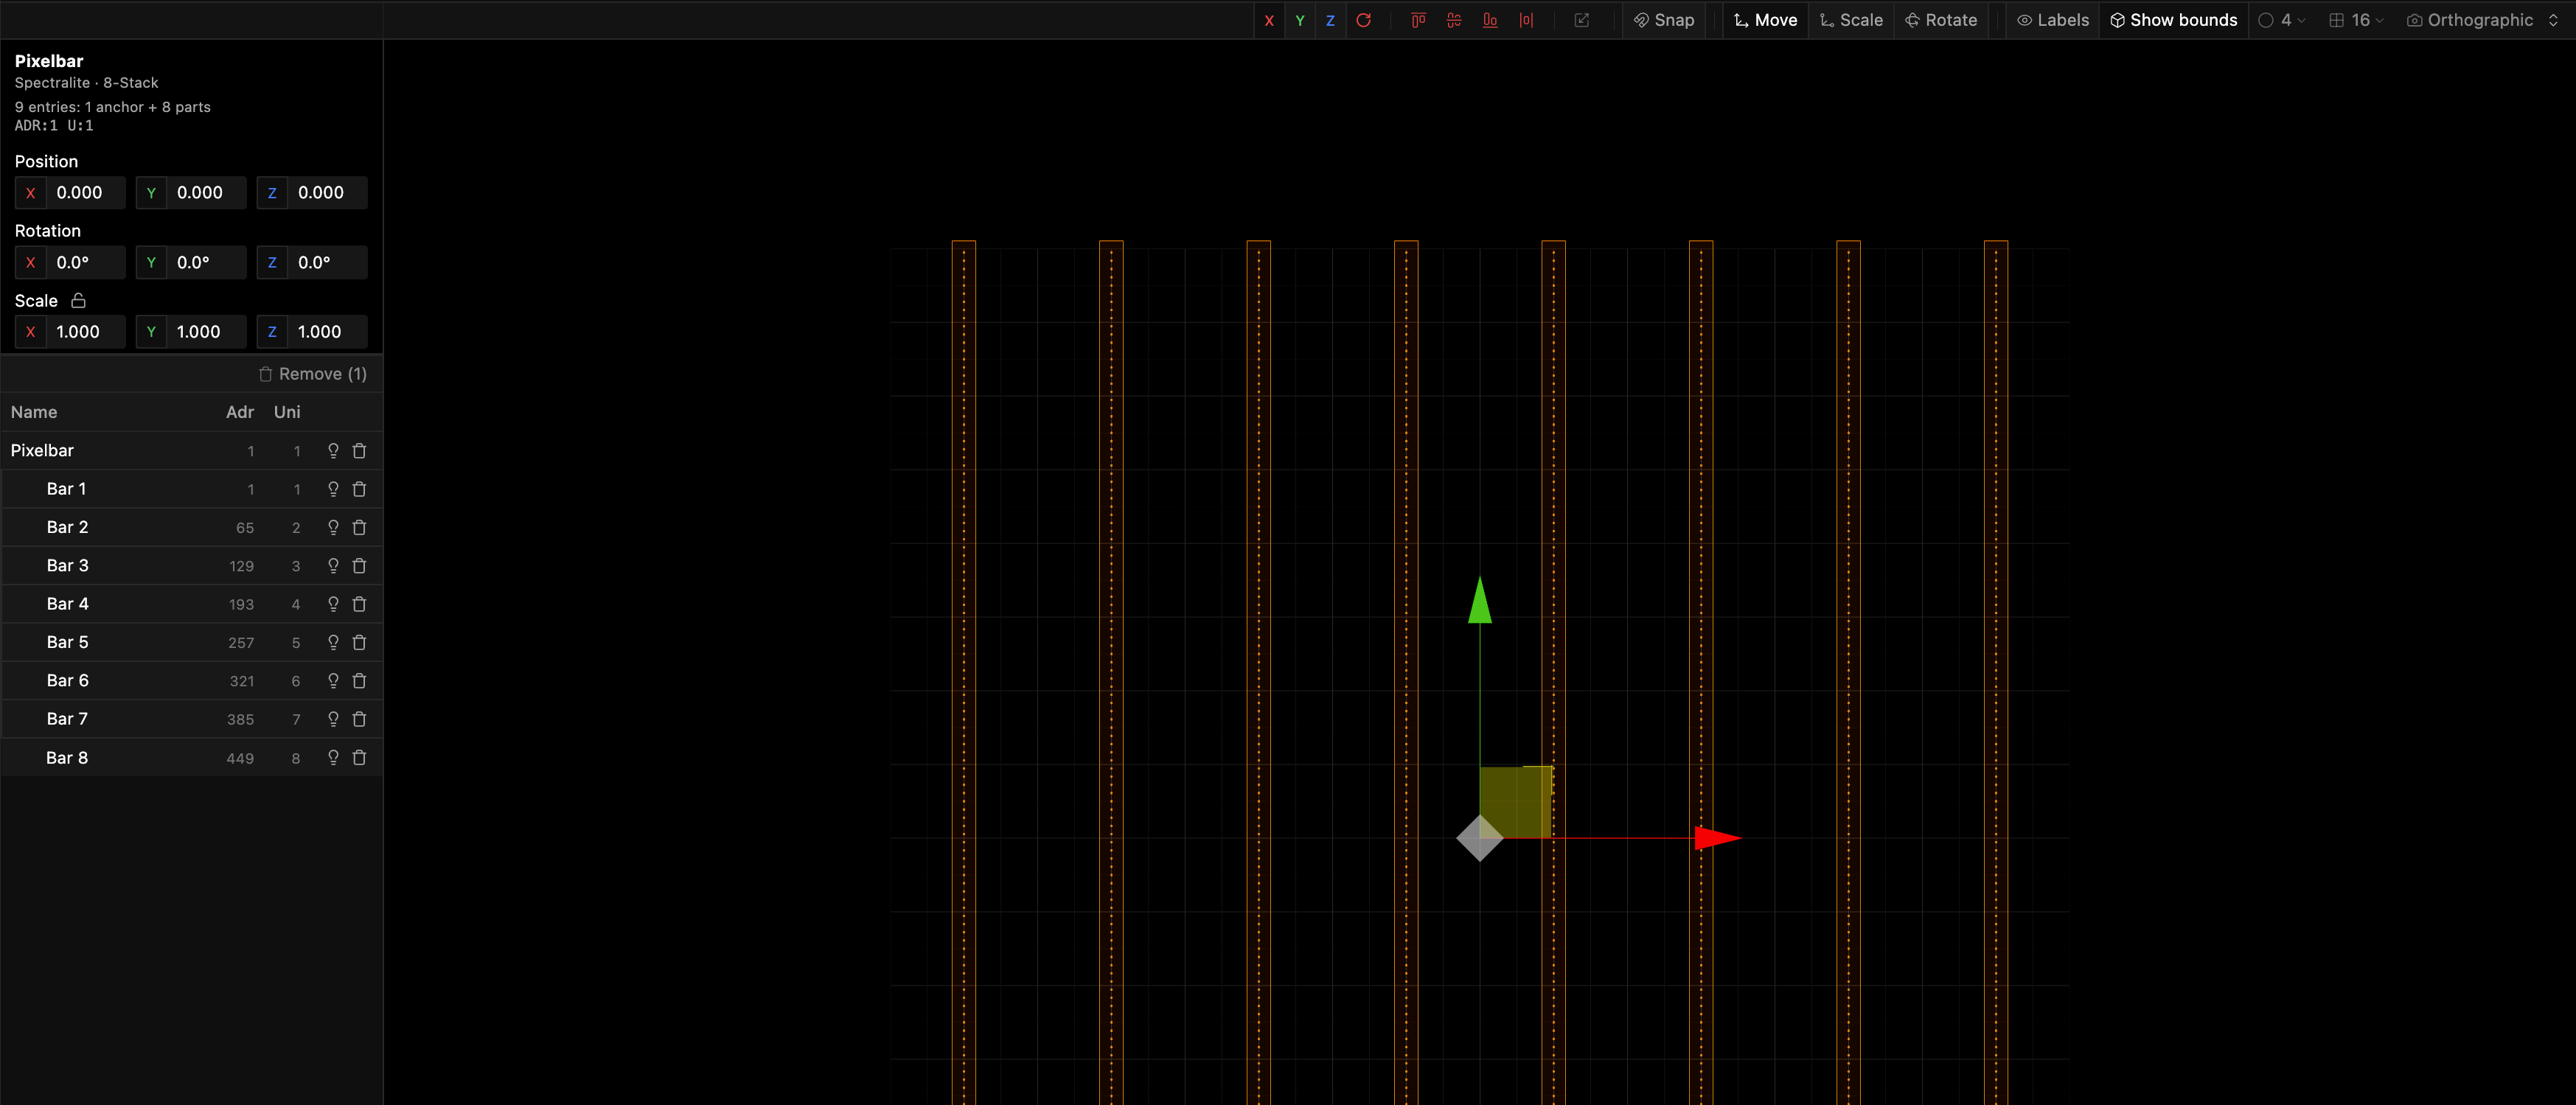Screen dimensions: 2576x1105
Task: Click Bar 1's bulb icon
Action: tap(333, 489)
